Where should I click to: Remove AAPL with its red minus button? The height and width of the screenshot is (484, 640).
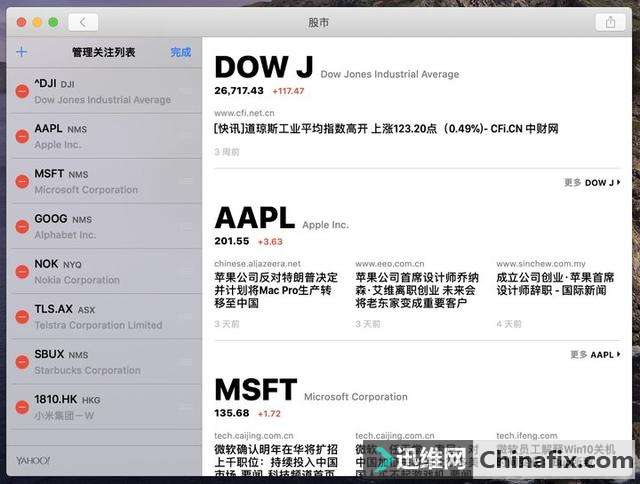pos(22,136)
